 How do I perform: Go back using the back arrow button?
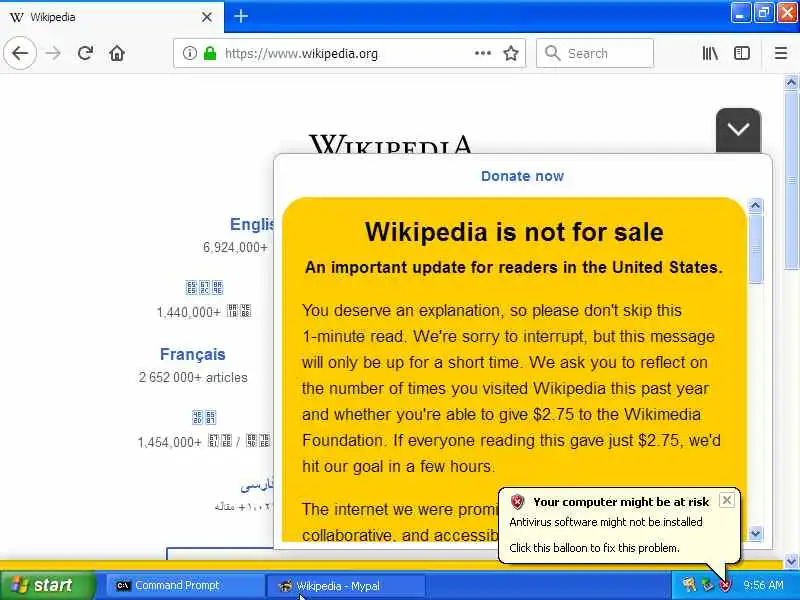20,53
